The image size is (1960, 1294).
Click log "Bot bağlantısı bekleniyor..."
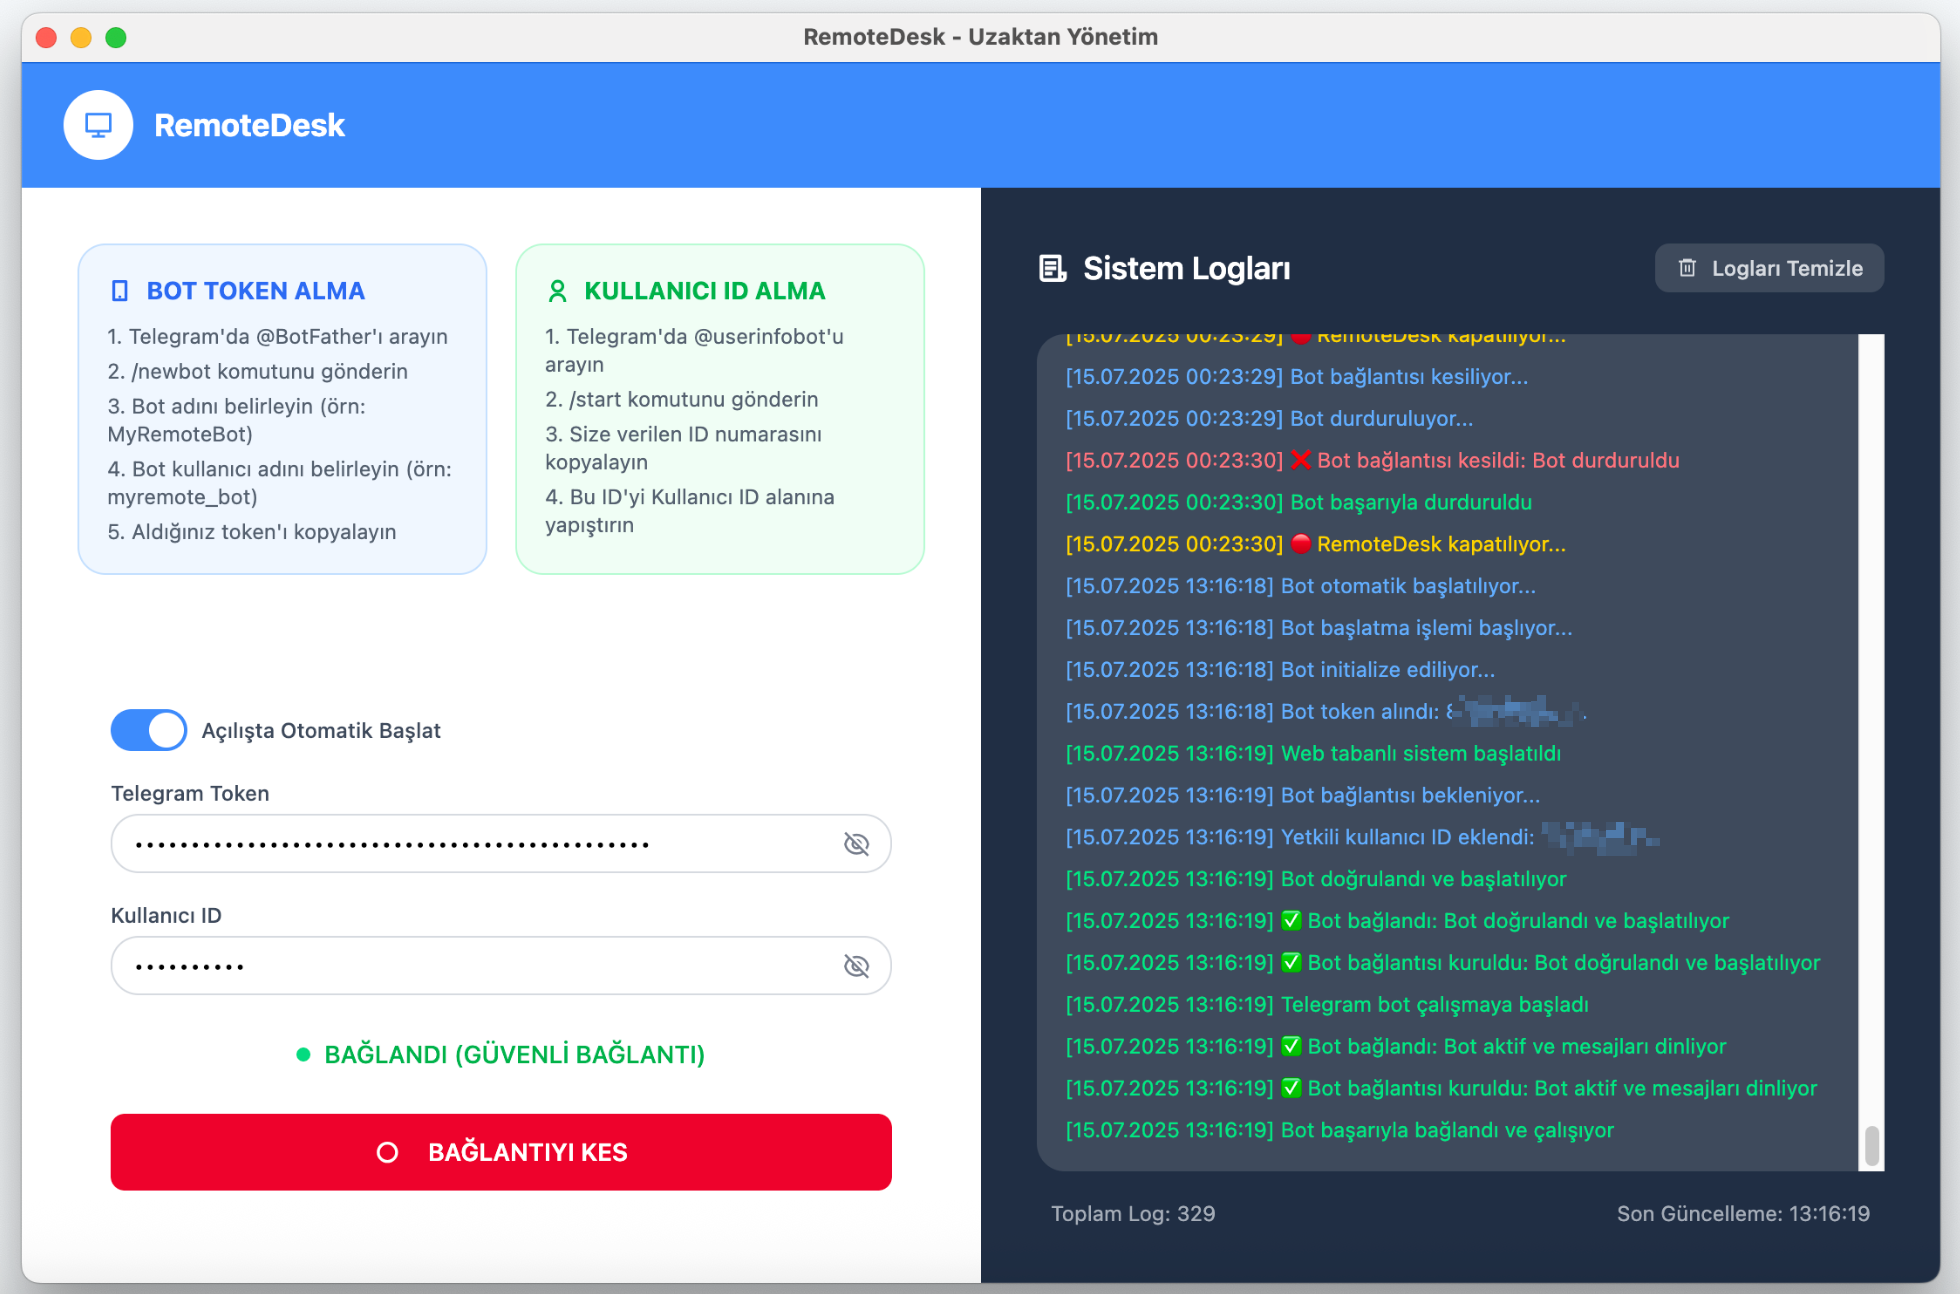coord(1302,796)
